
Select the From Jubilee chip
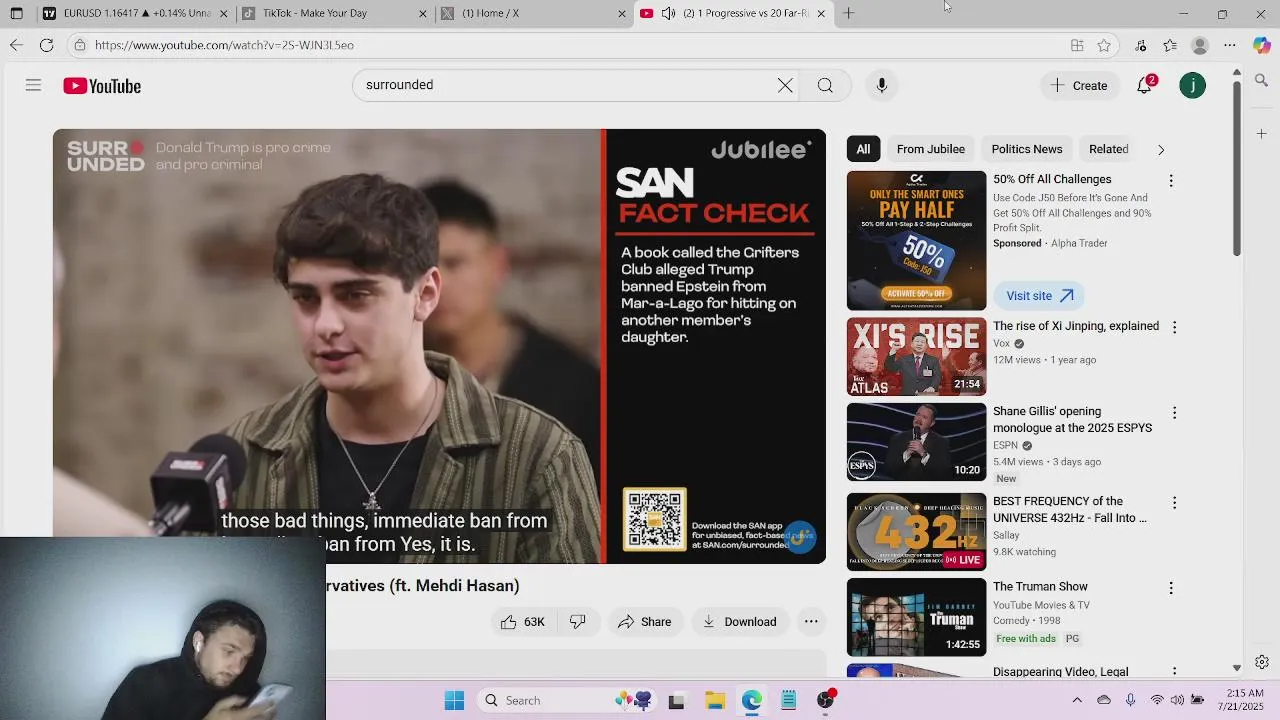click(931, 149)
